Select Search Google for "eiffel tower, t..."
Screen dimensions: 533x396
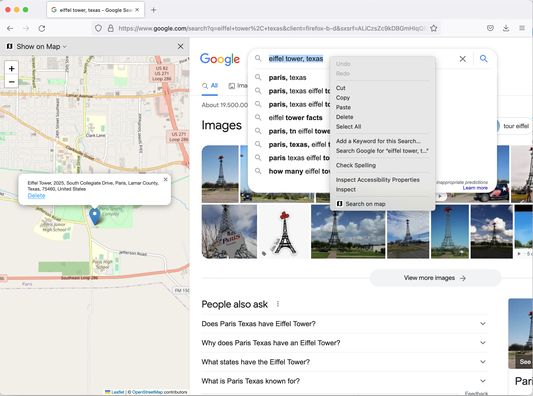[382, 151]
